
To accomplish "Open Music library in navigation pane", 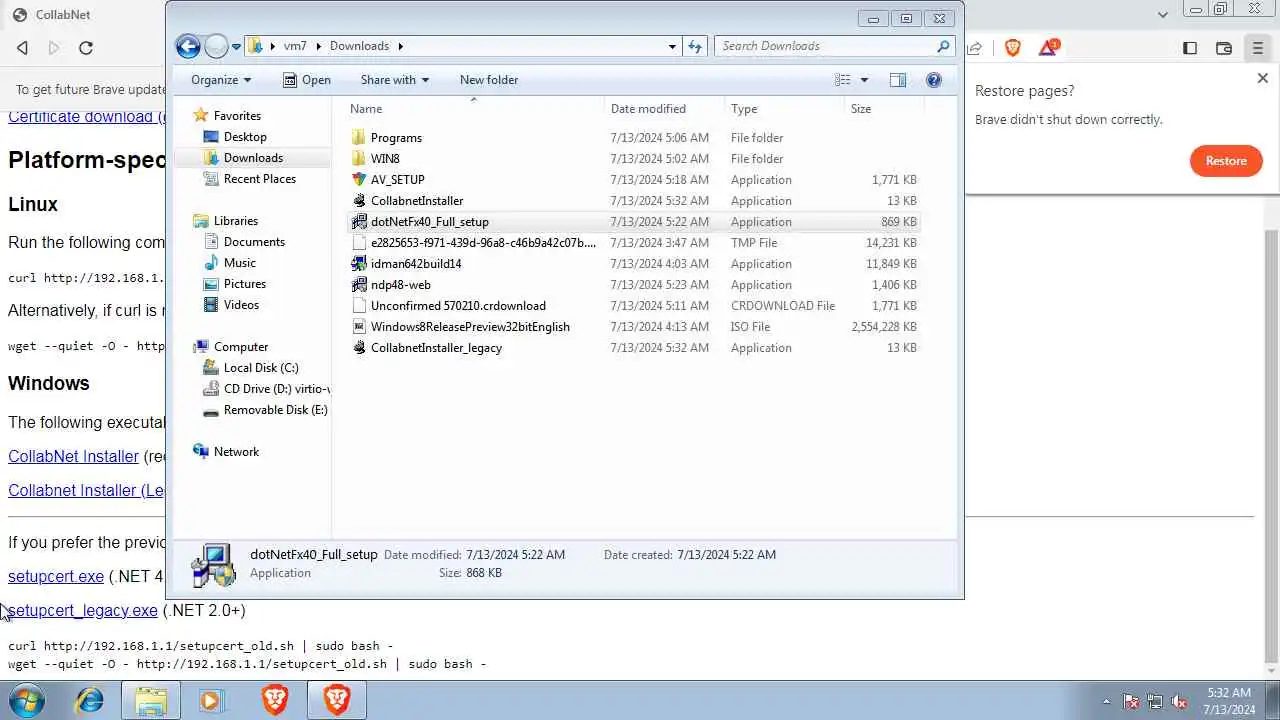I will [240, 263].
